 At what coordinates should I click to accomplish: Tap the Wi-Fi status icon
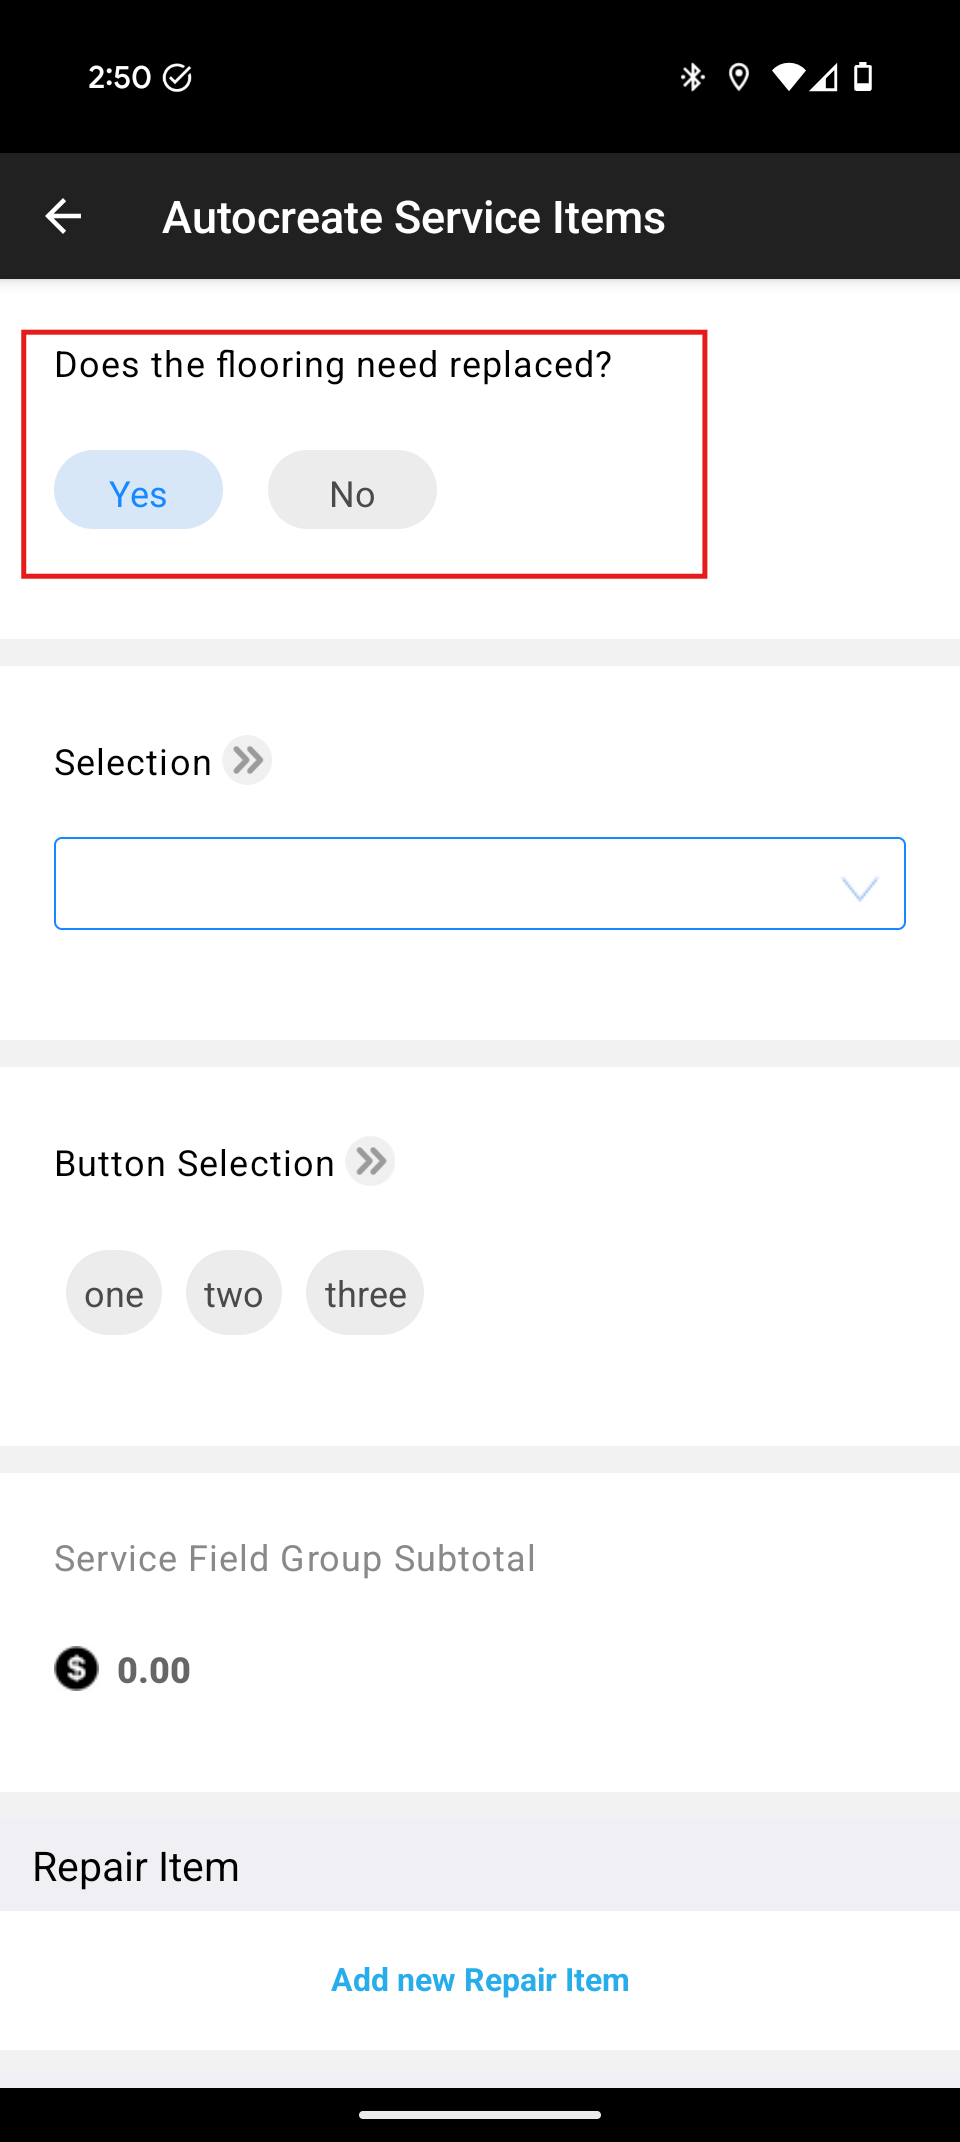pyautogui.click(x=788, y=77)
